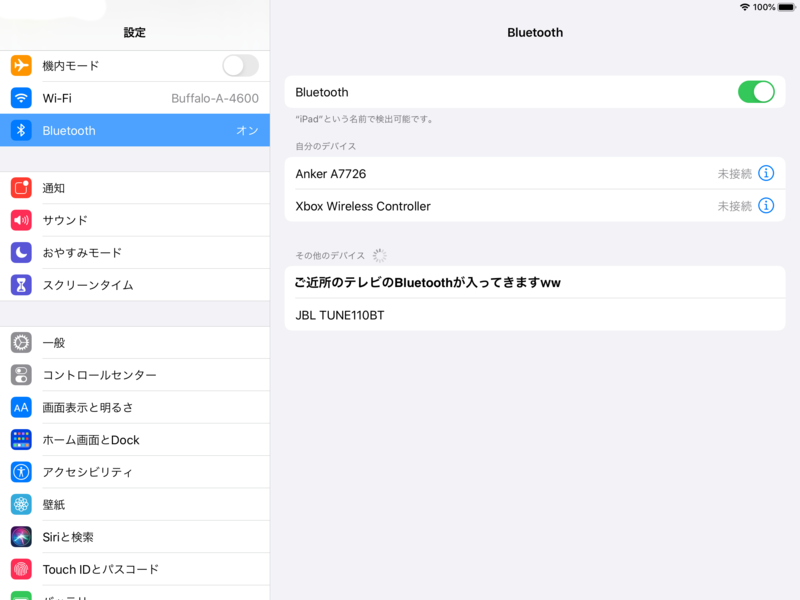Tap the AA Display & Brightness icon
Image resolution: width=800 pixels, height=600 pixels.
21,407
